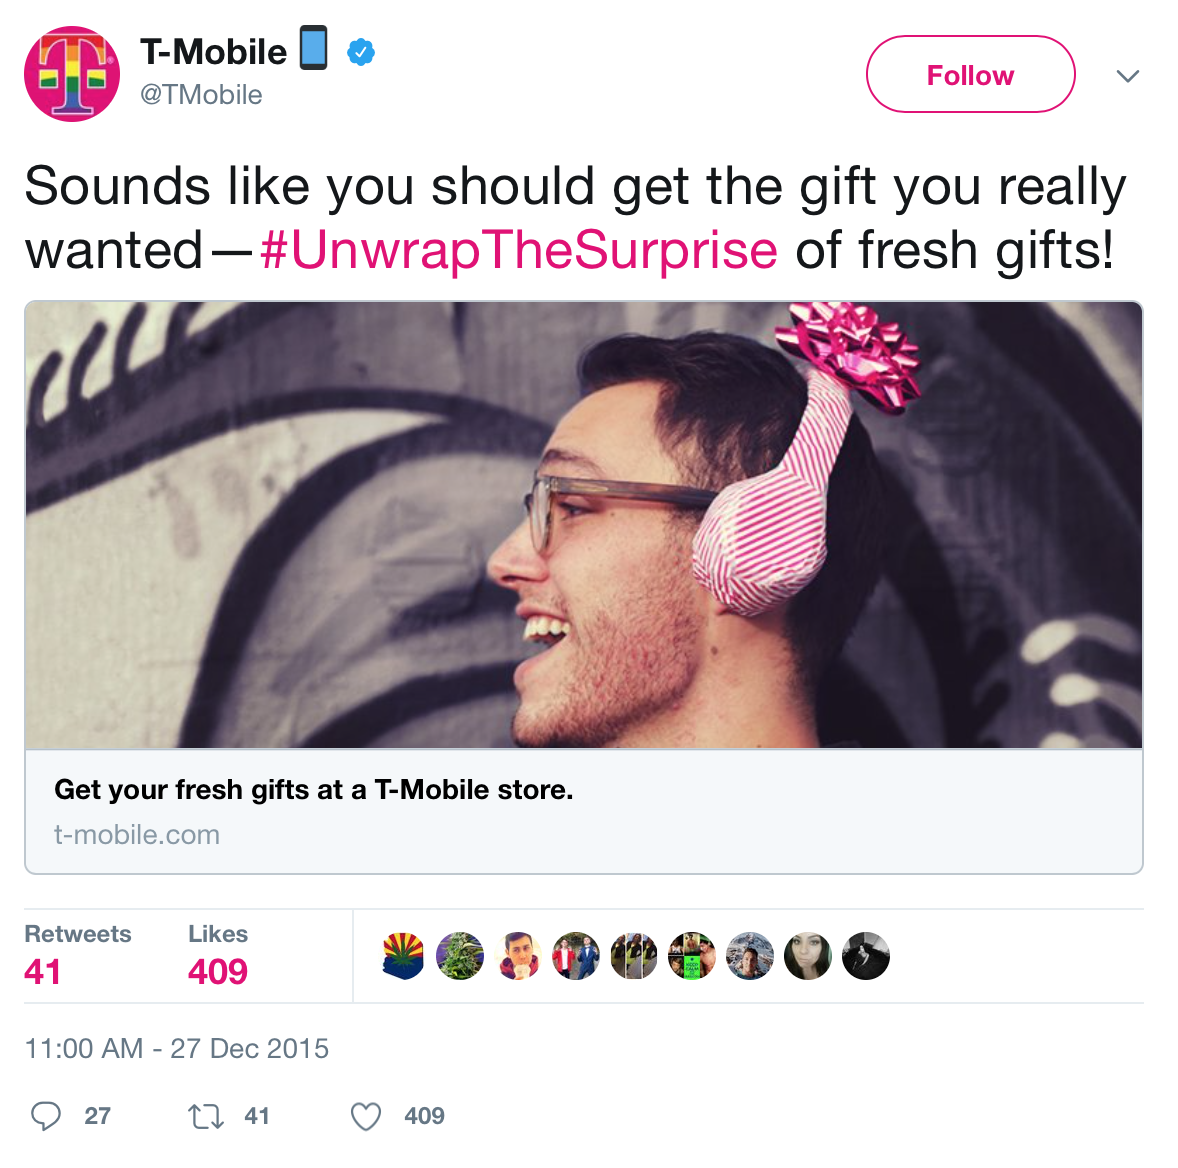
Task: Click the 11:00 AM - 27 Dec 2015 timestamp
Action: [x=177, y=1048]
